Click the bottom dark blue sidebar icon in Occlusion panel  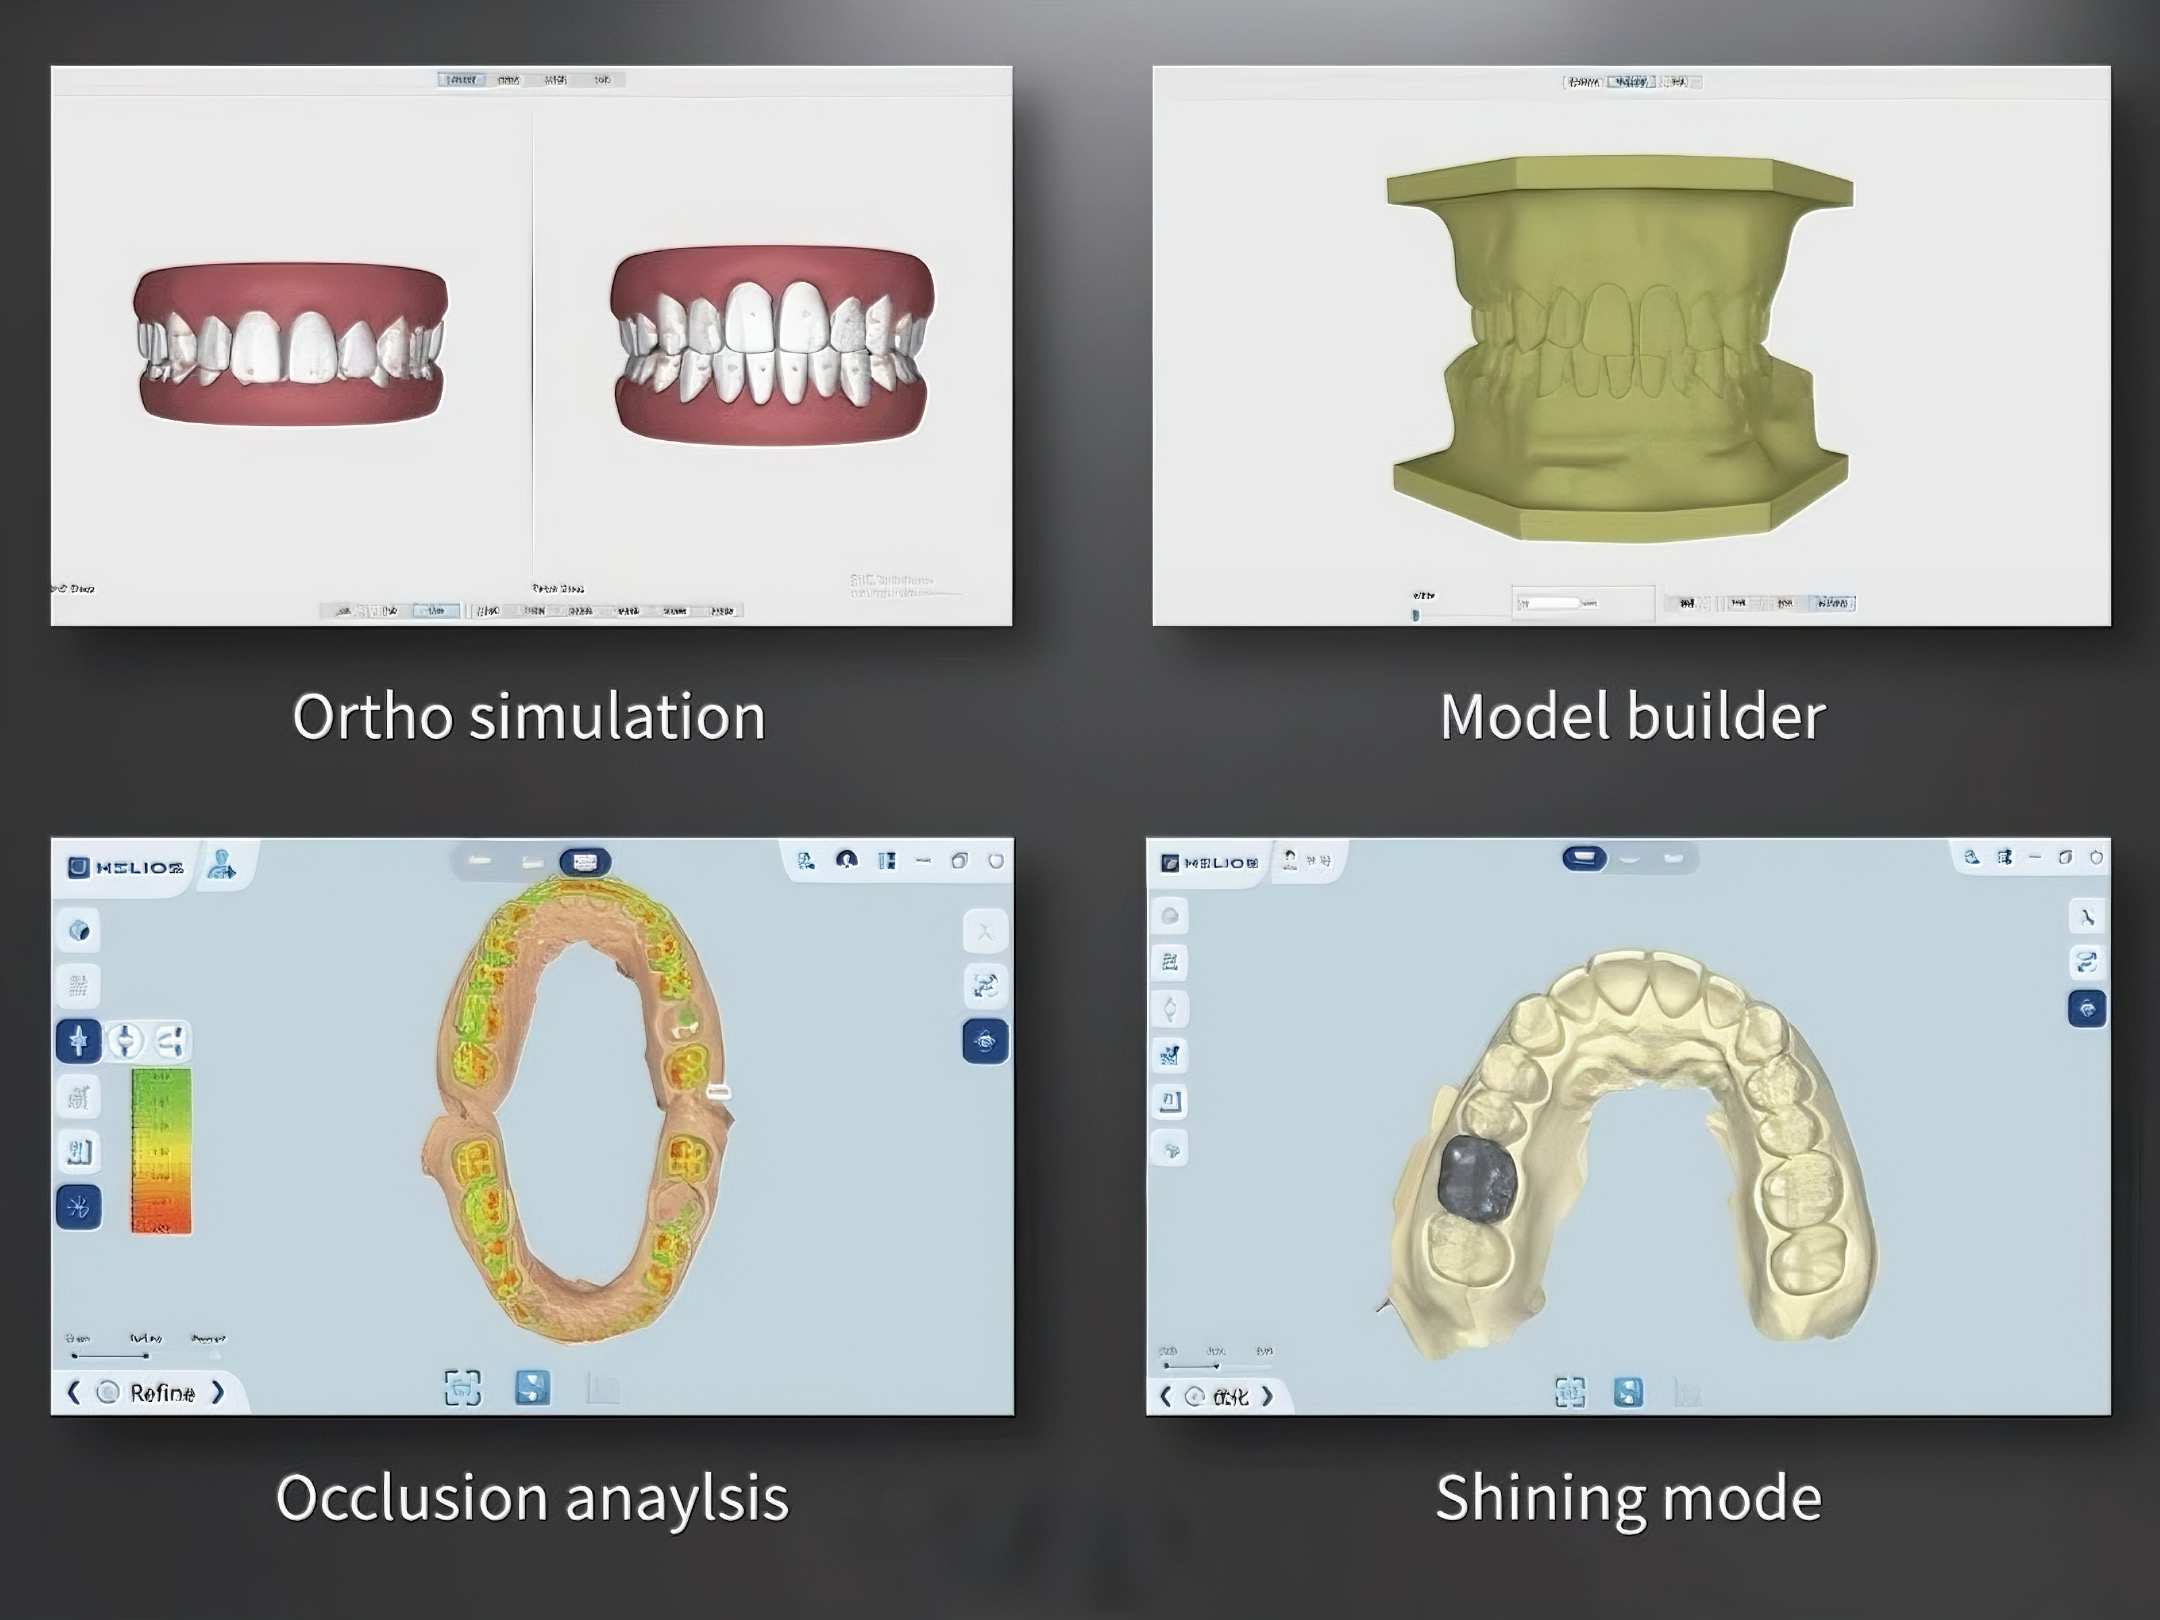(79, 1207)
